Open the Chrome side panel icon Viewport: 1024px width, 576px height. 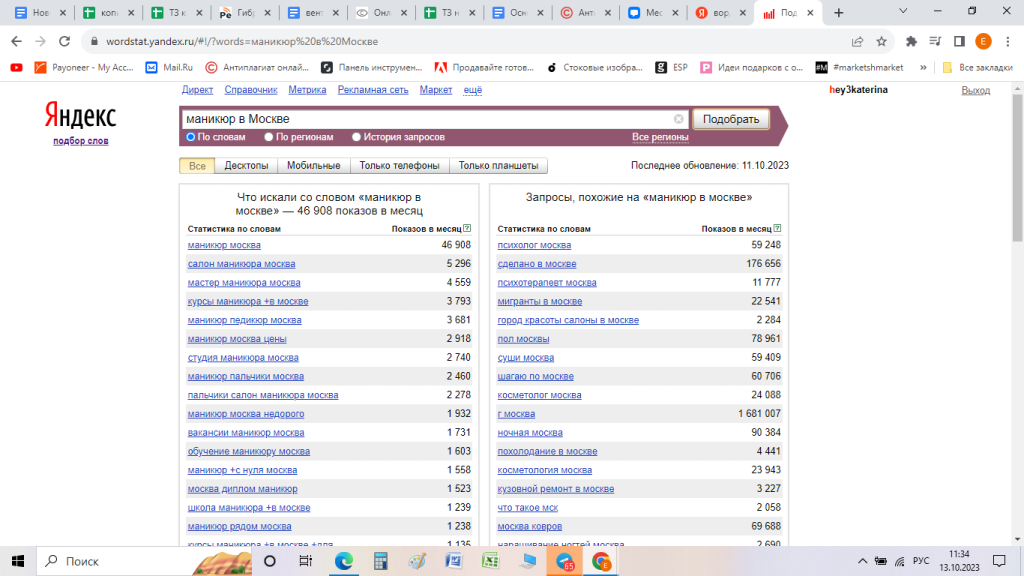click(x=959, y=41)
